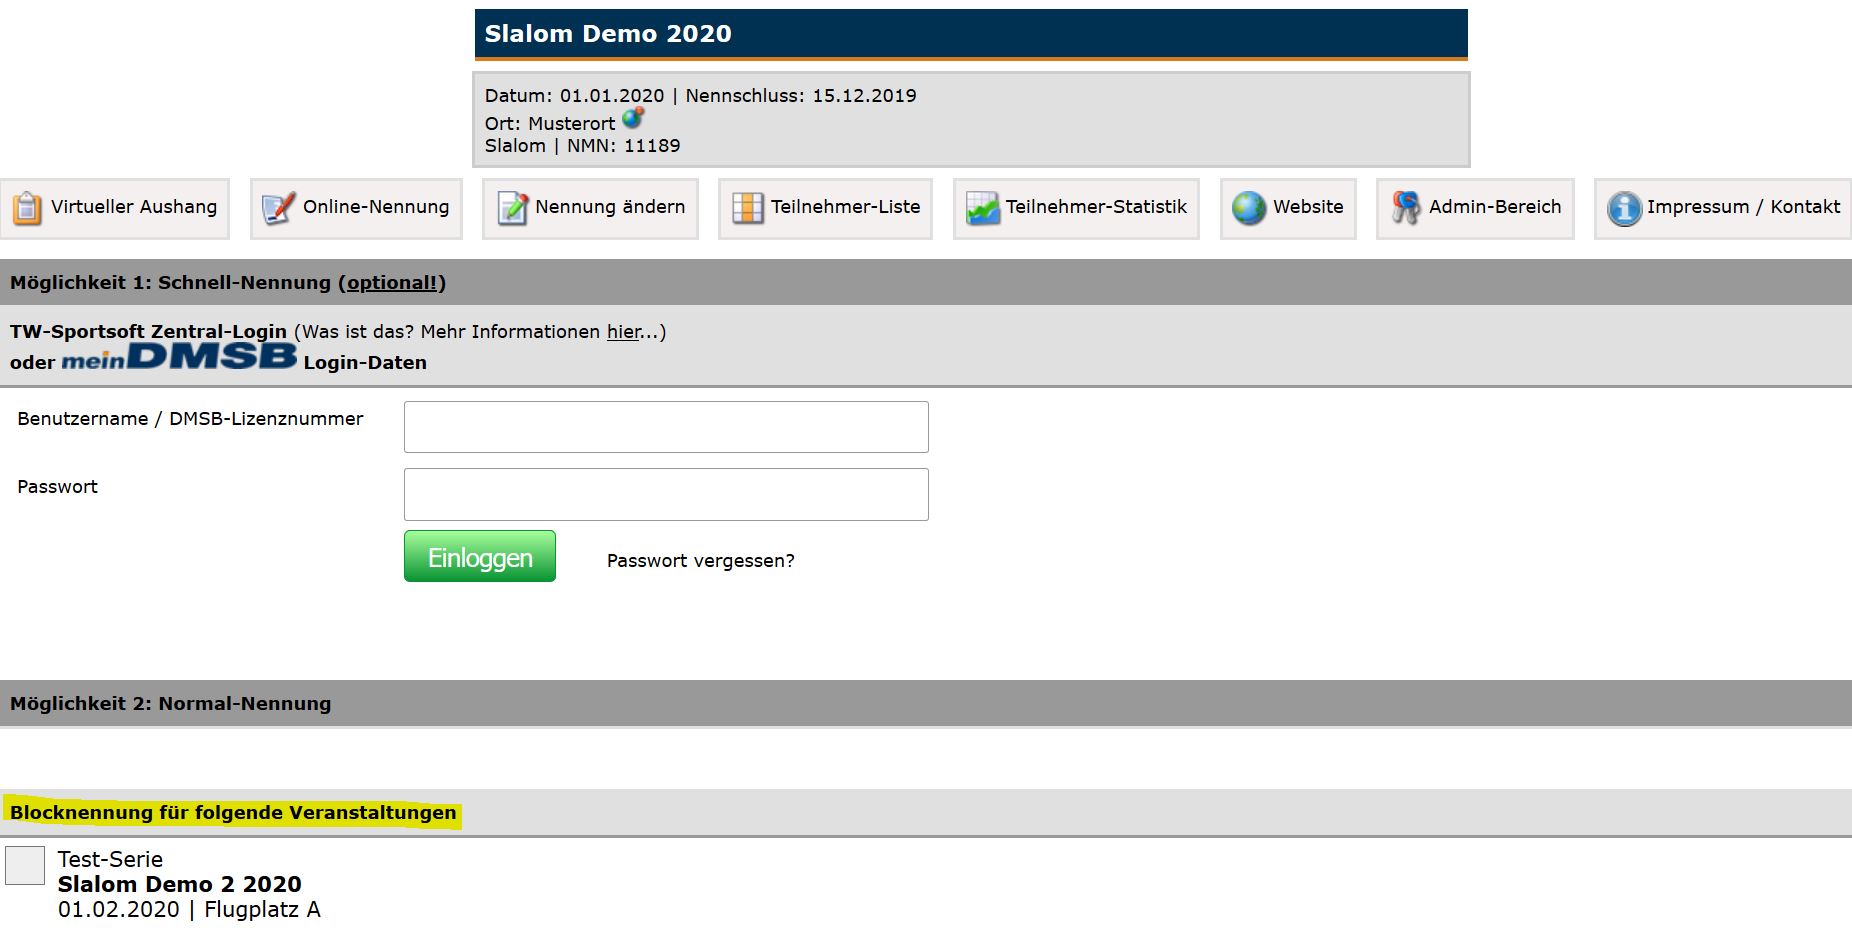Go to the Teilnehmer-Liste page
Image resolution: width=1852 pixels, height=943 pixels.
coord(845,207)
